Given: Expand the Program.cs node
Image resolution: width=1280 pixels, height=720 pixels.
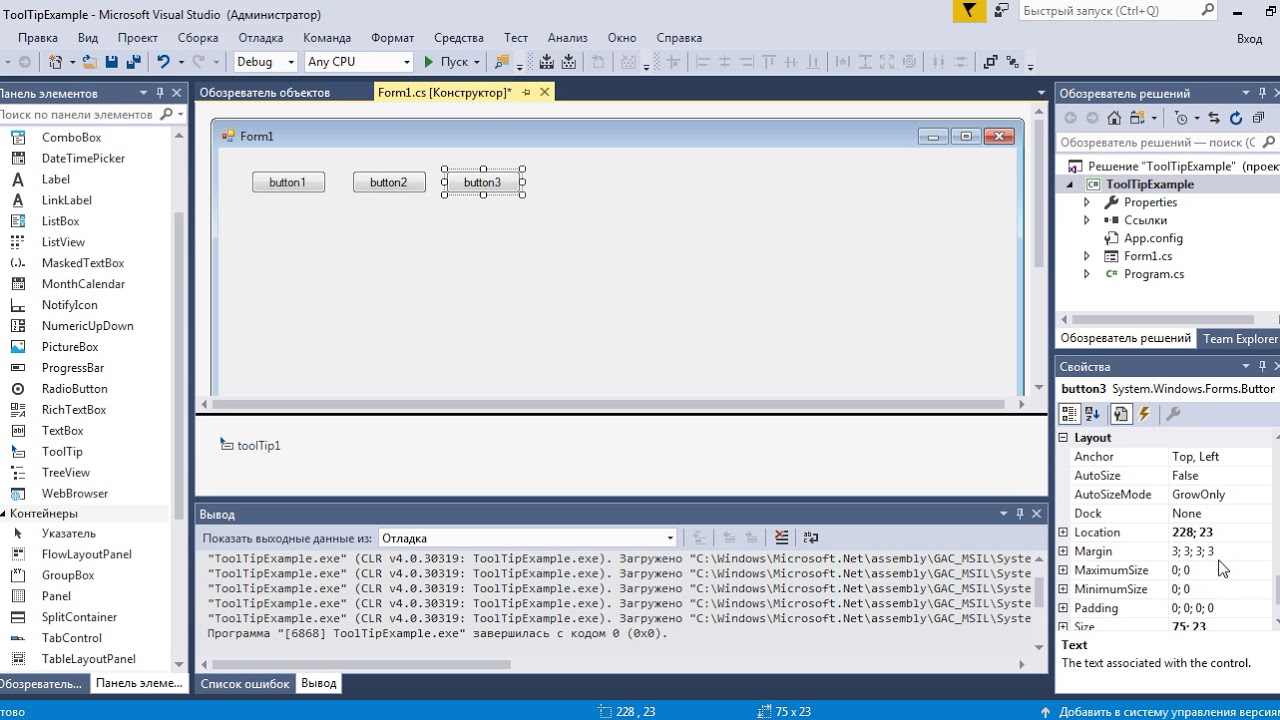Looking at the screenshot, I should [1087, 274].
